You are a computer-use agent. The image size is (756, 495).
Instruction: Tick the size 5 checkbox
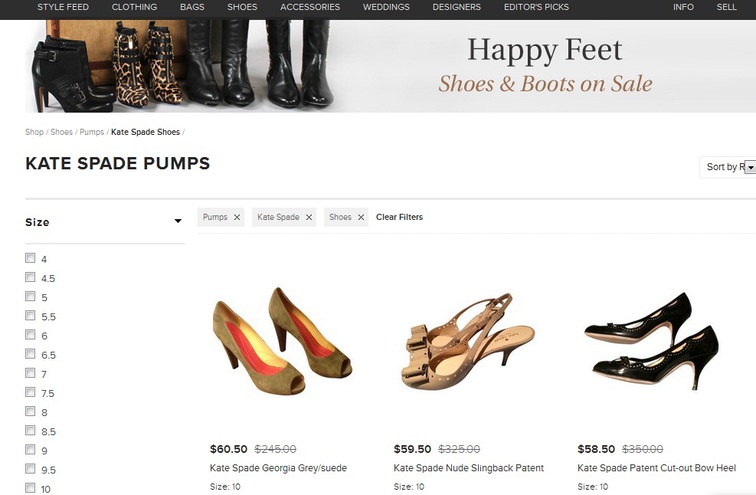point(30,296)
